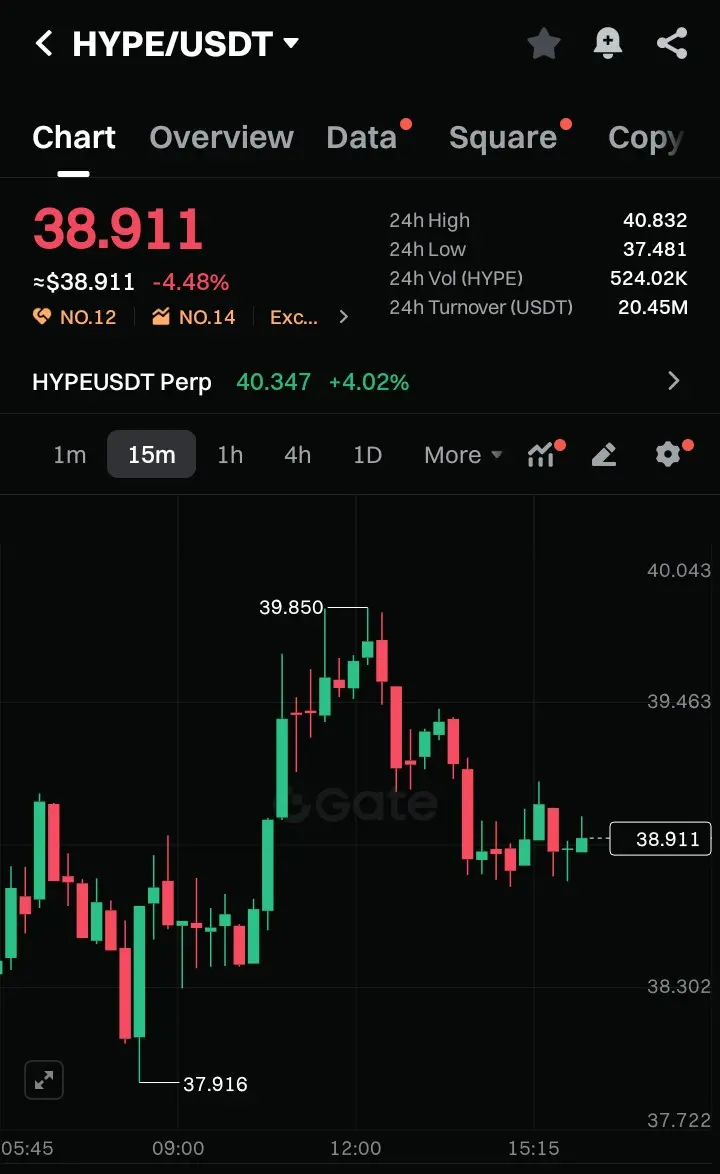Open the Copy tab
Image resolution: width=720 pixels, height=1174 pixels.
[x=646, y=138]
